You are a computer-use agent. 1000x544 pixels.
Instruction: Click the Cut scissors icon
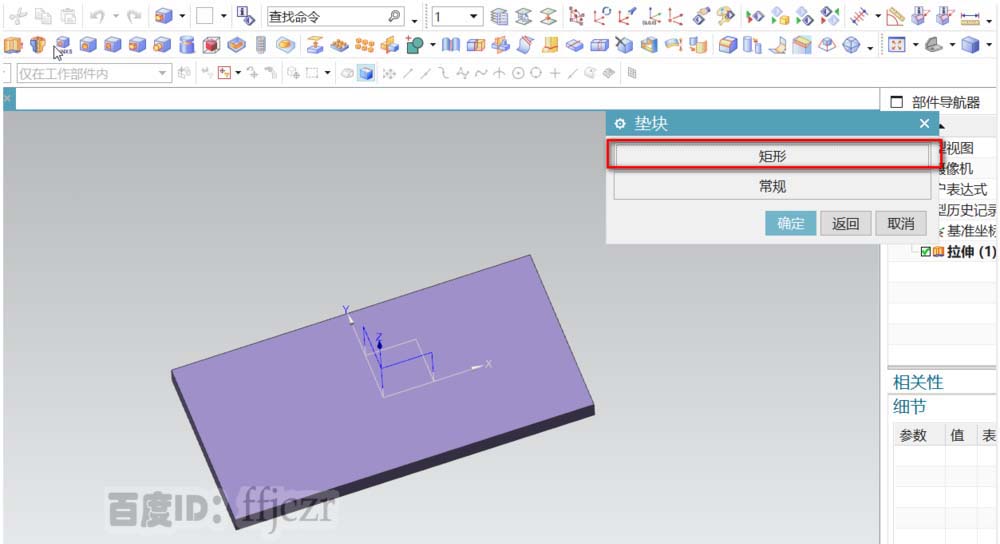click(x=18, y=16)
